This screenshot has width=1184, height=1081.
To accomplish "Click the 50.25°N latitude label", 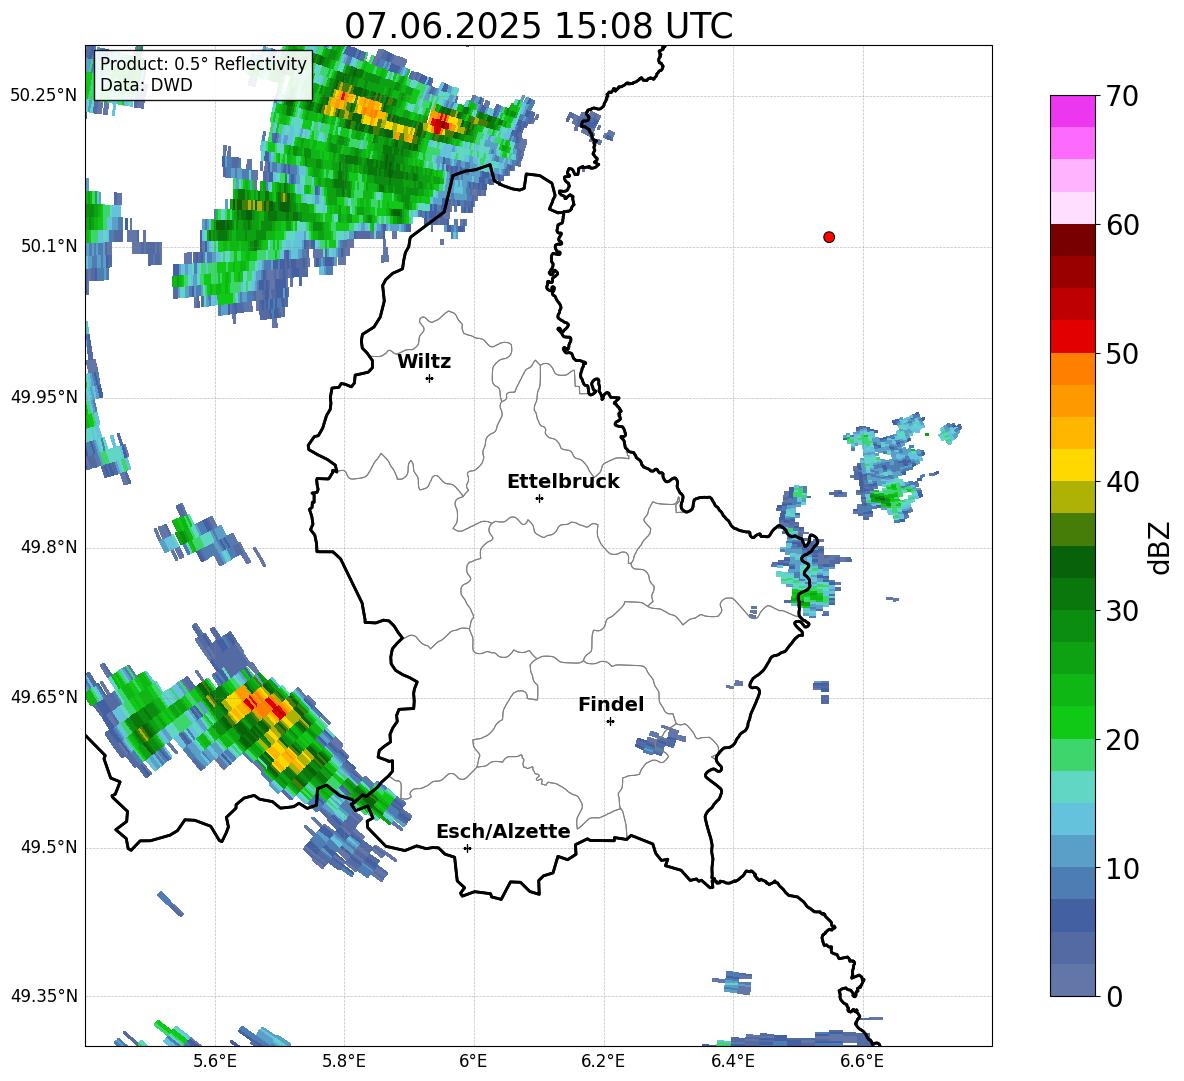I will (x=44, y=96).
